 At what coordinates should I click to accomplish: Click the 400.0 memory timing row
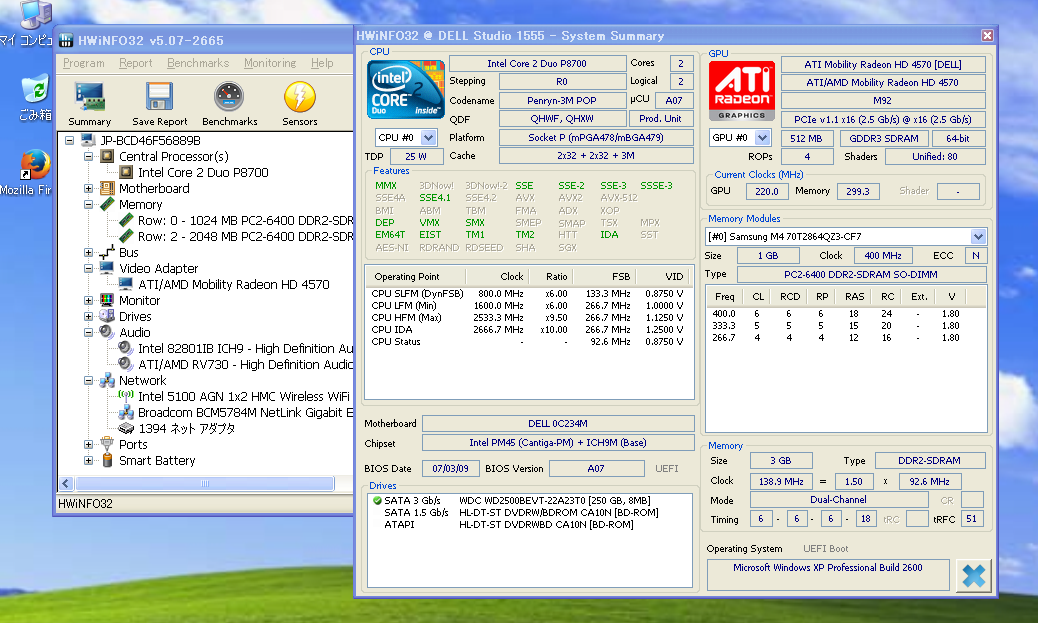[x=845, y=314]
